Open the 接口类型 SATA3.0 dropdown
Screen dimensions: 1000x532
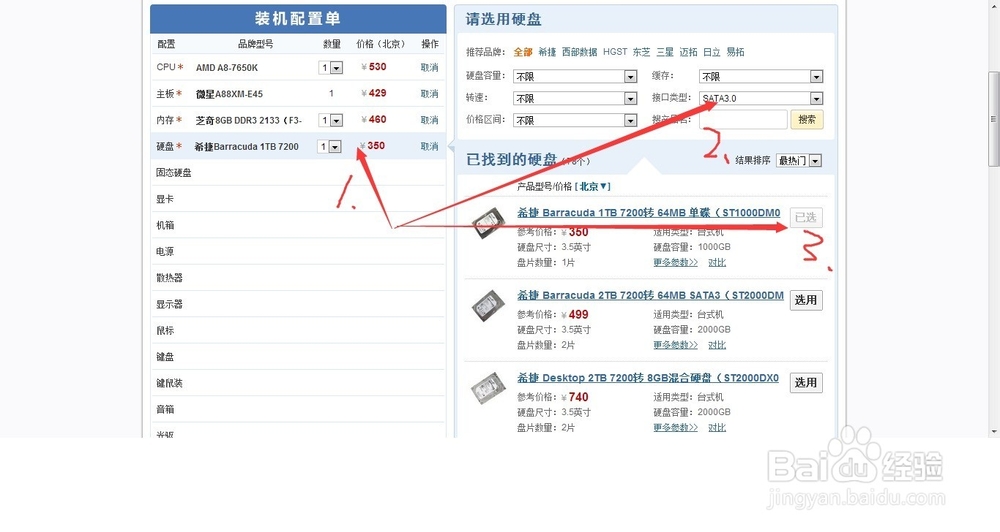tap(761, 98)
